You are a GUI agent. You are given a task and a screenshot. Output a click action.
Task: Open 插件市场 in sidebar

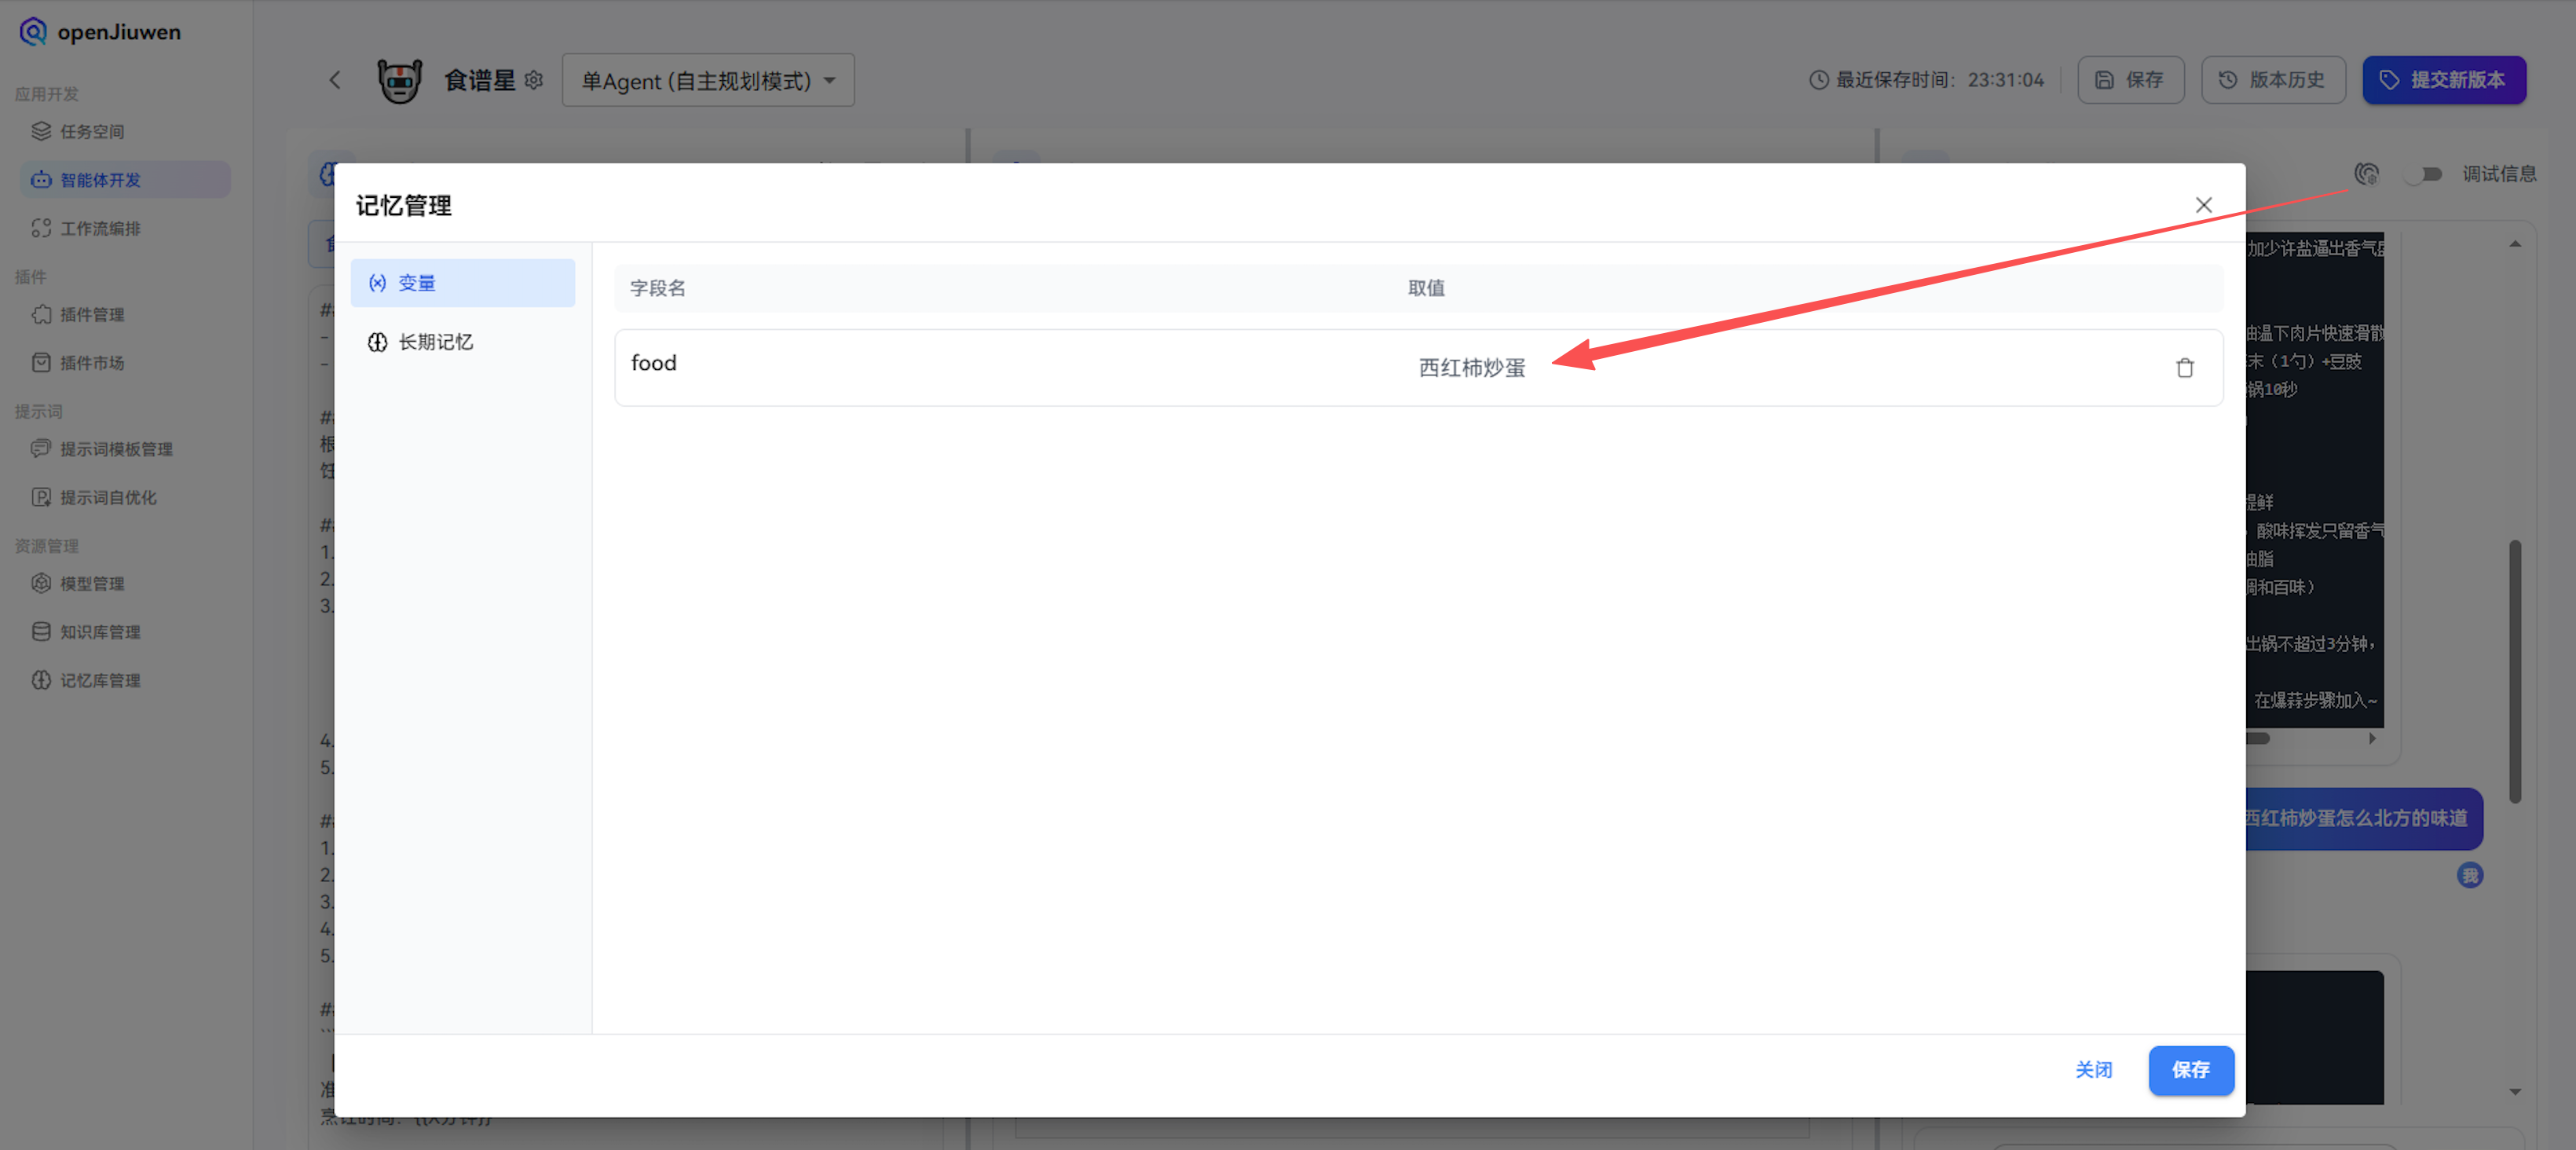(x=92, y=362)
